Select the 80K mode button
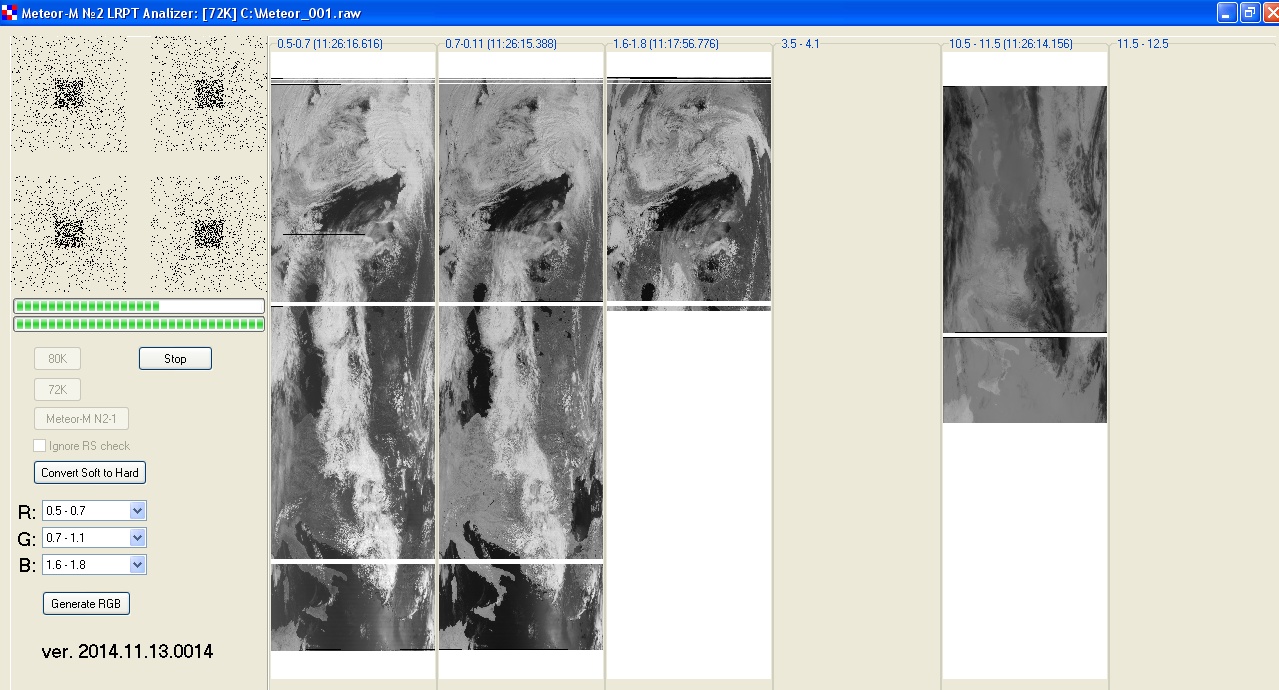1279x690 pixels. tap(58, 359)
